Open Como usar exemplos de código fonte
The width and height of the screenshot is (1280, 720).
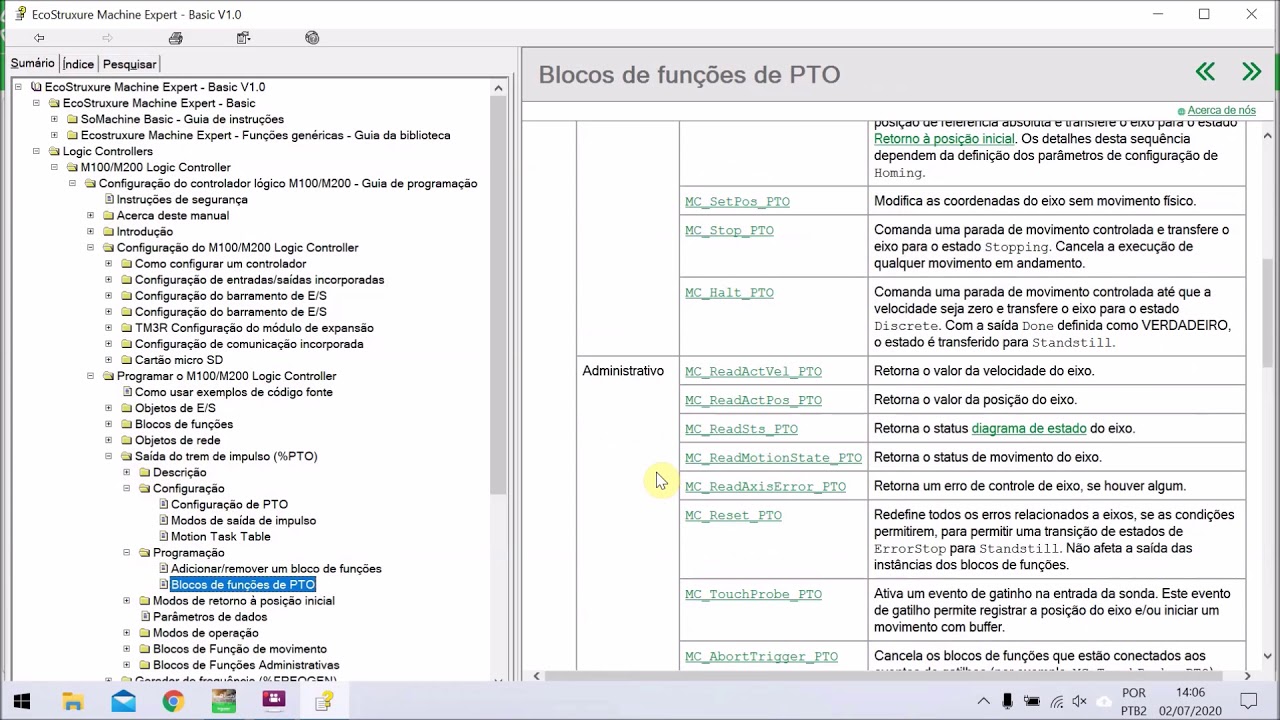pyautogui.click(x=234, y=392)
